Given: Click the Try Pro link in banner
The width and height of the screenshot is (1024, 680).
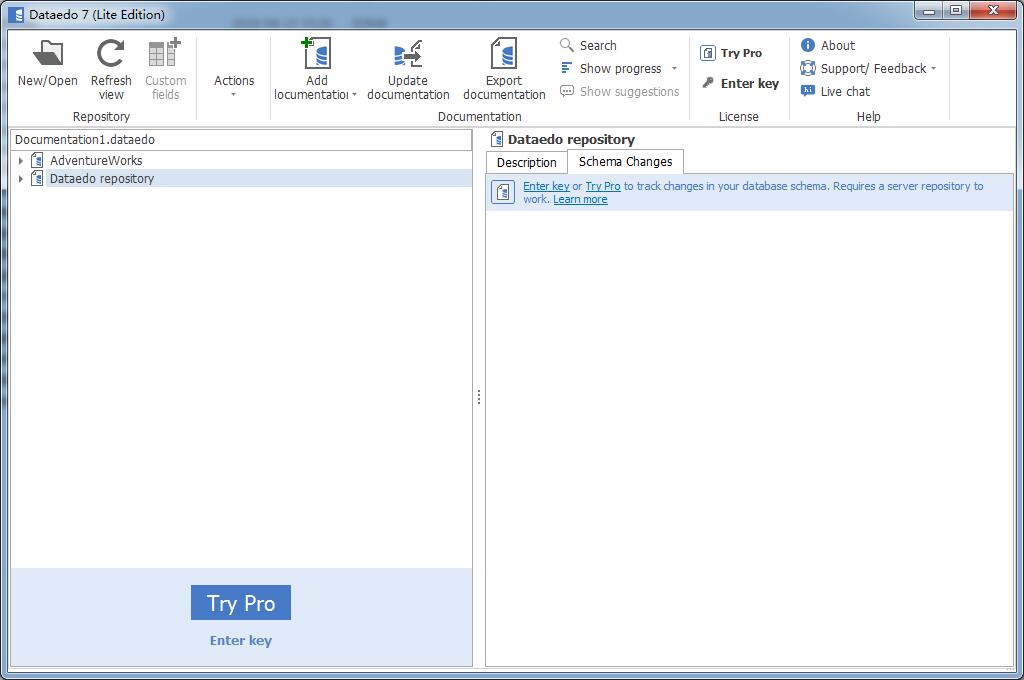Looking at the screenshot, I should pyautogui.click(x=603, y=186).
